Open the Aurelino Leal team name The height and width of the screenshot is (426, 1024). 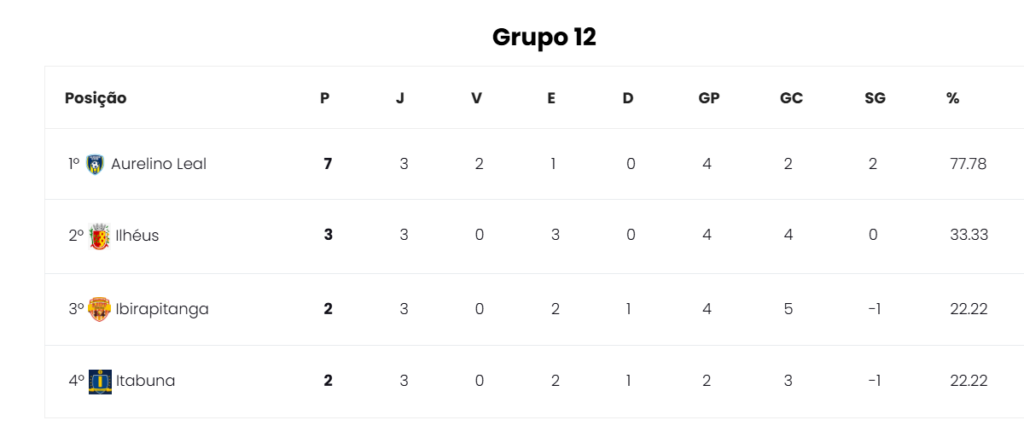coord(159,164)
